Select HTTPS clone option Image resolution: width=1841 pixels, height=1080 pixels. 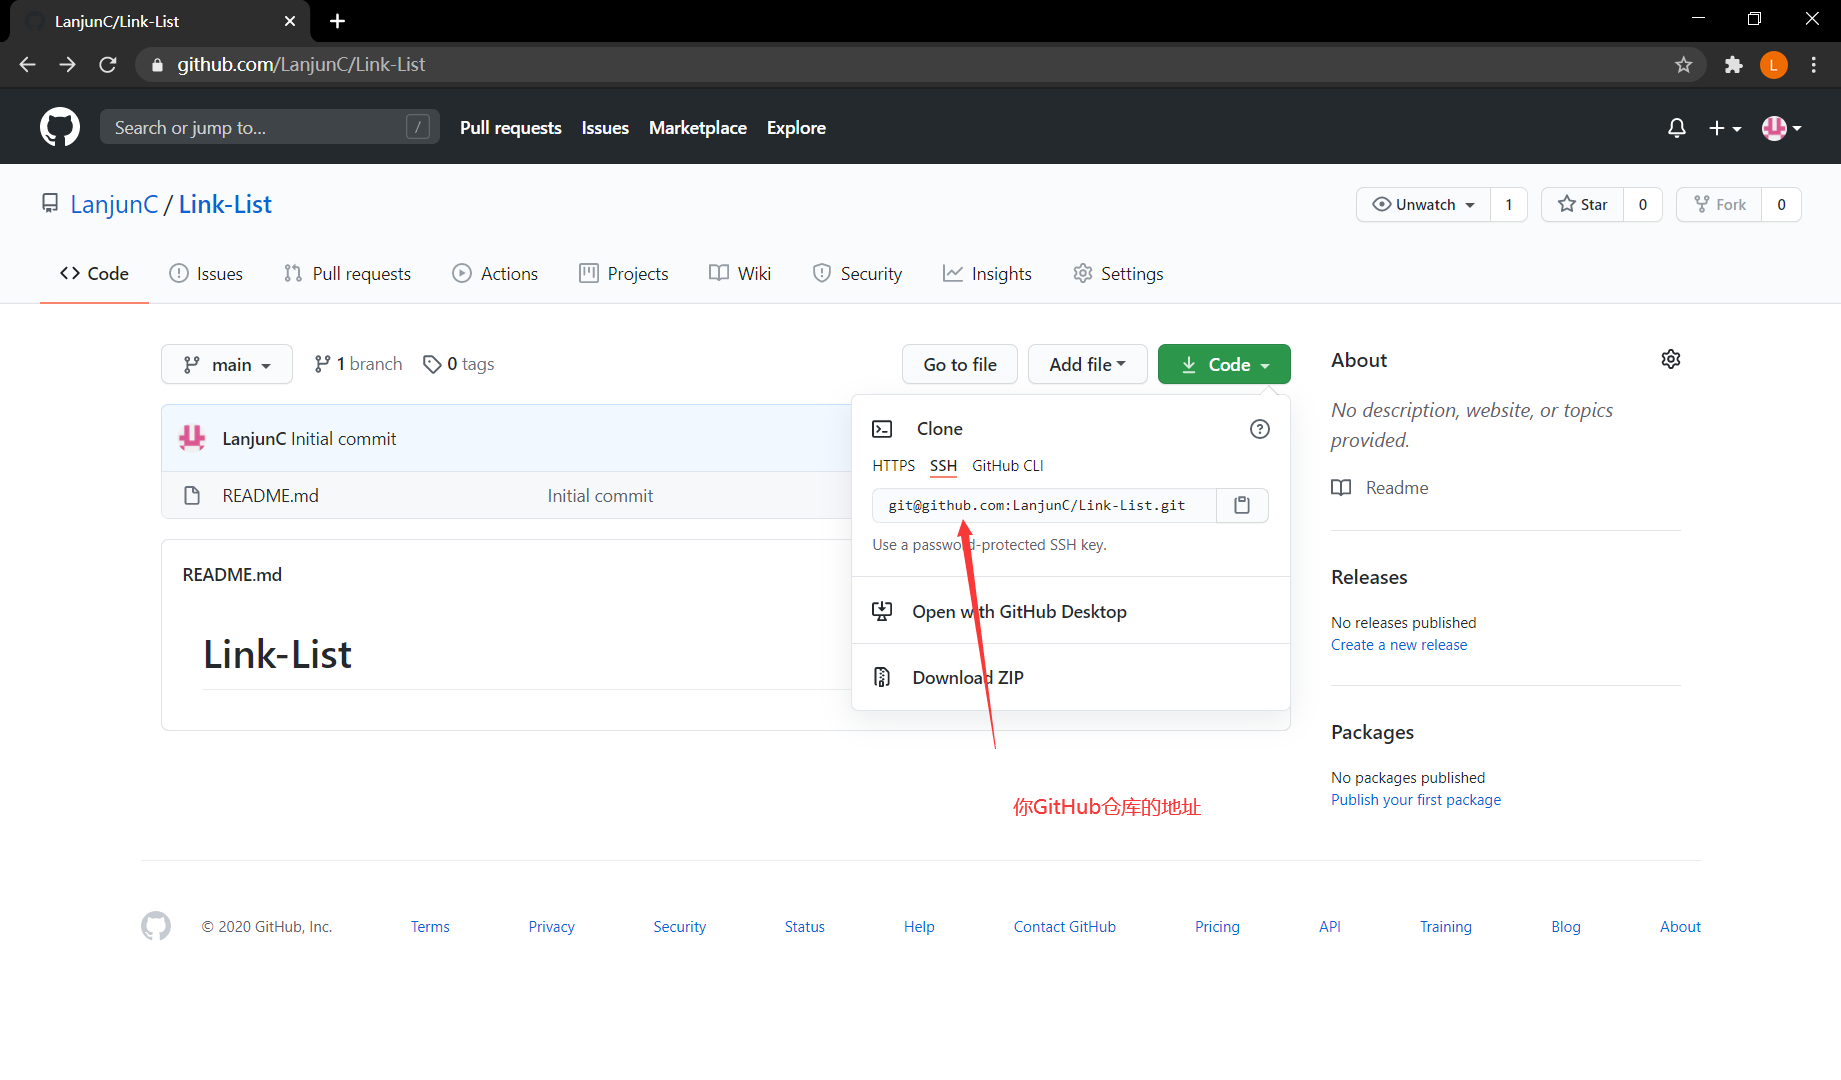[x=893, y=466]
